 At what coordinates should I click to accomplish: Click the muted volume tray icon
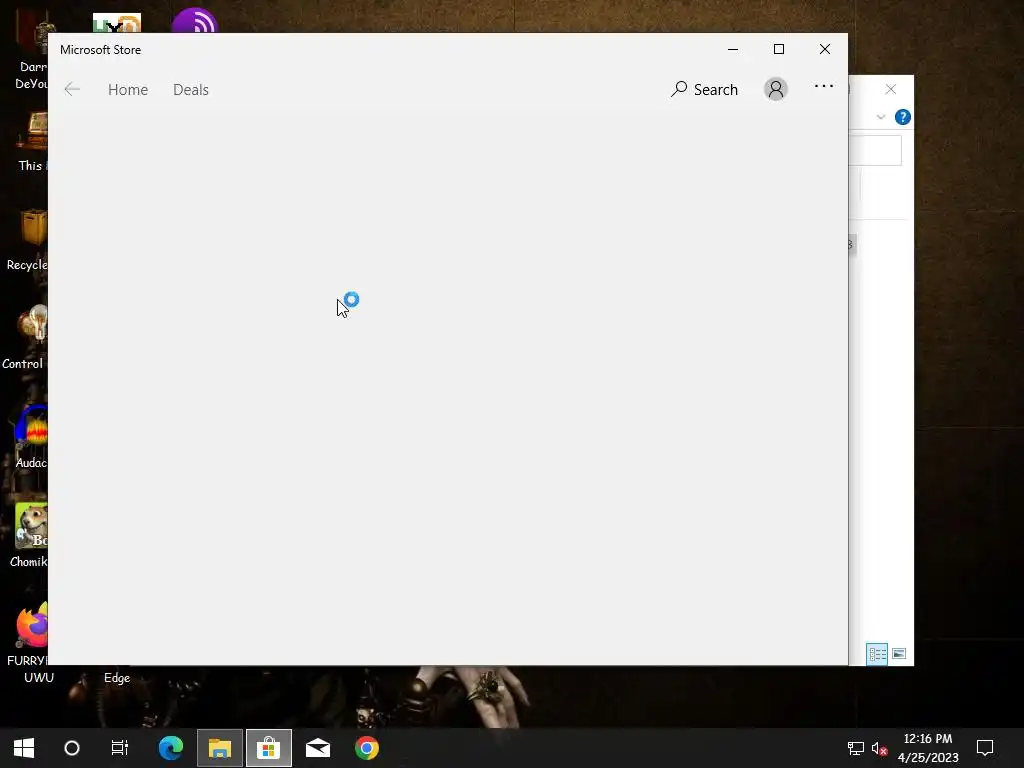click(x=879, y=748)
